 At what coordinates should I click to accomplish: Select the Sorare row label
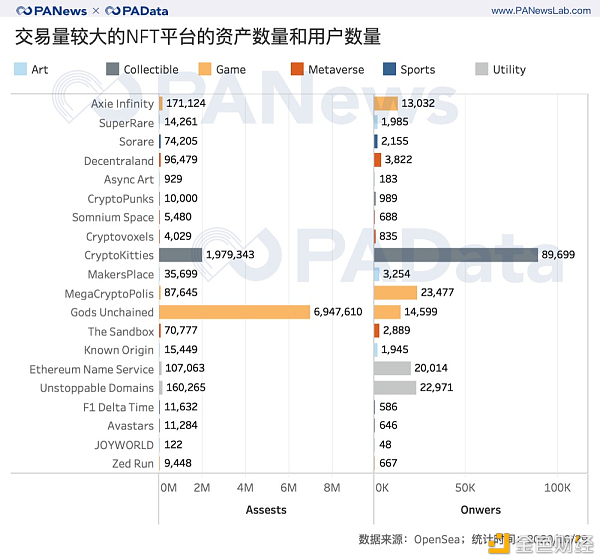coord(136,142)
